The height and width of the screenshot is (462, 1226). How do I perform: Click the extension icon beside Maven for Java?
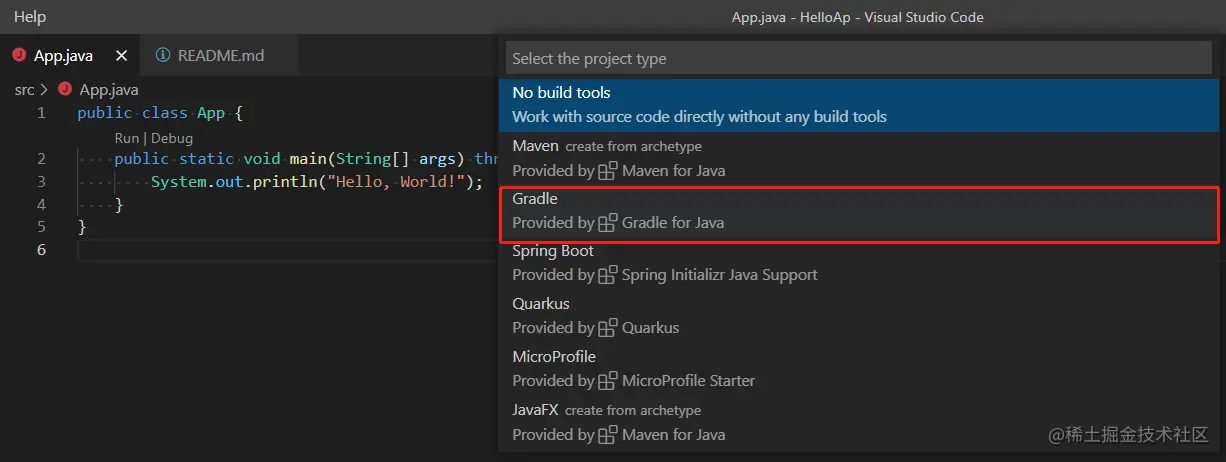point(608,171)
